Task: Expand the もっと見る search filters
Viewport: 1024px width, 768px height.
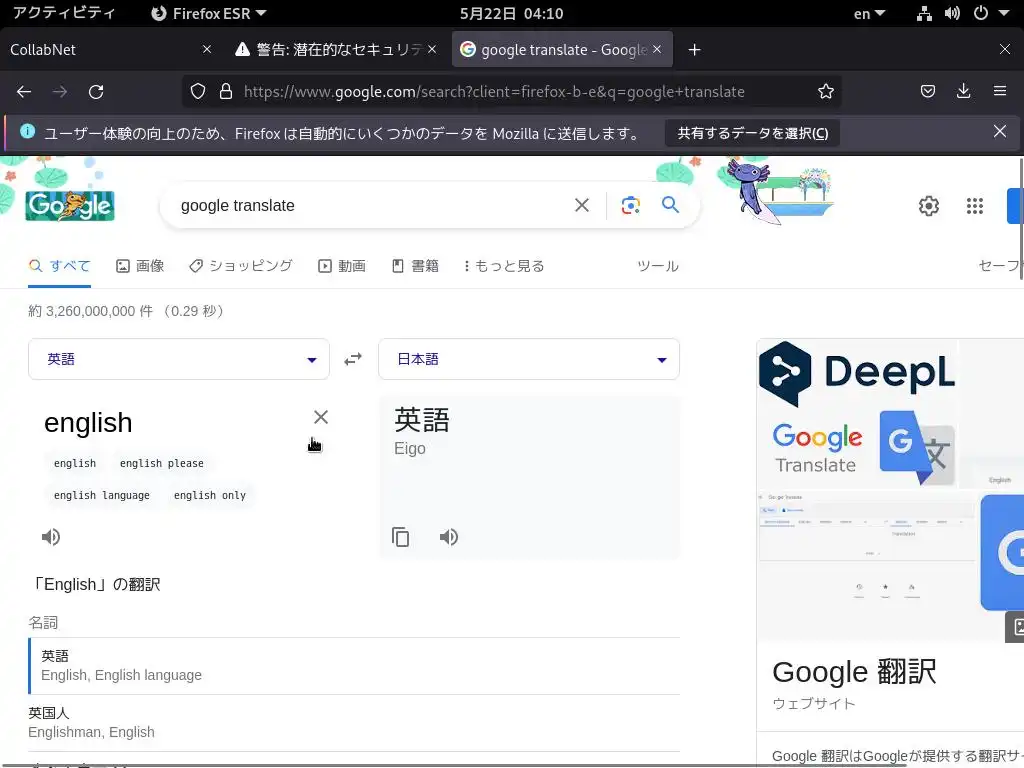Action: 504,266
